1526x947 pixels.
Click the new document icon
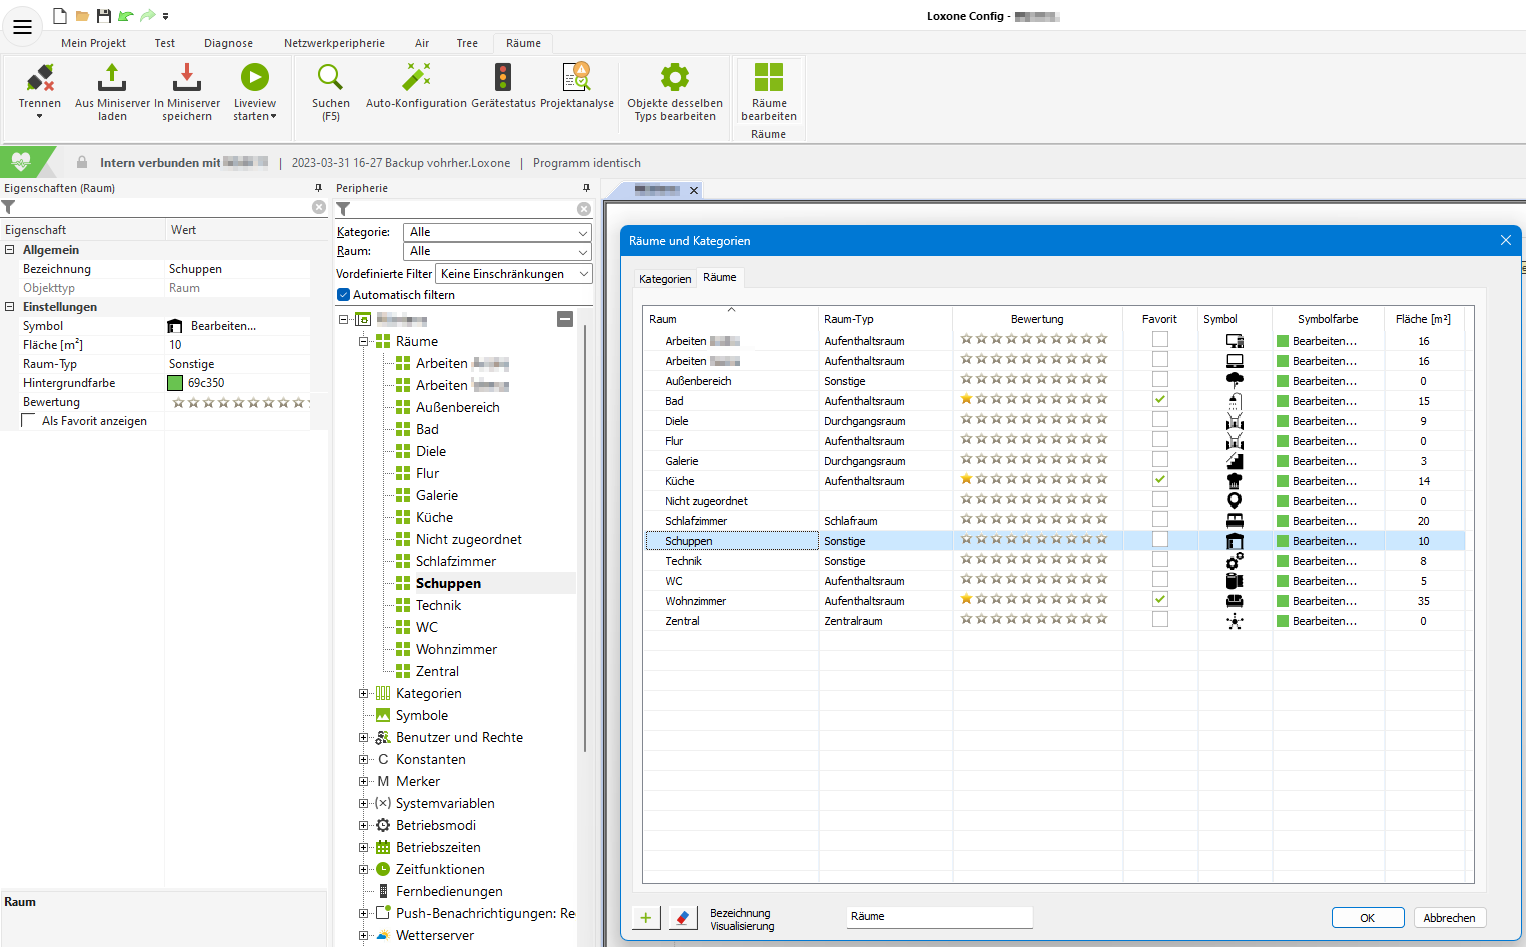[x=60, y=16]
